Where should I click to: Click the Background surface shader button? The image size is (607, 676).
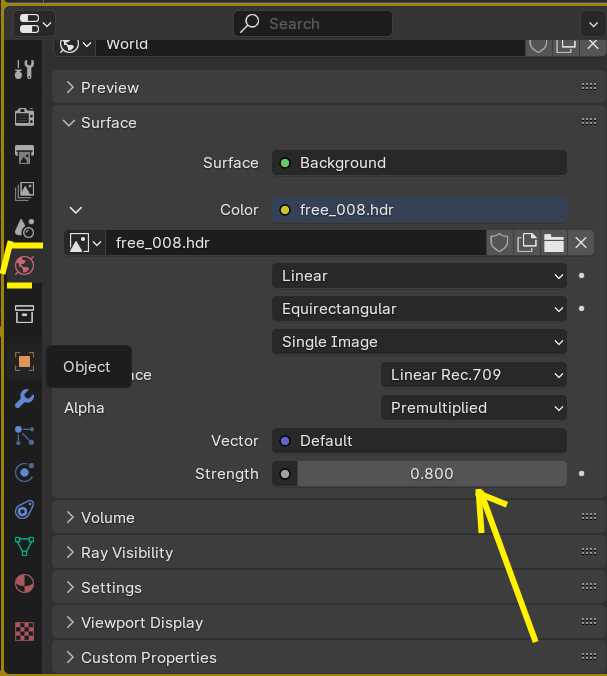pyautogui.click(x=418, y=163)
